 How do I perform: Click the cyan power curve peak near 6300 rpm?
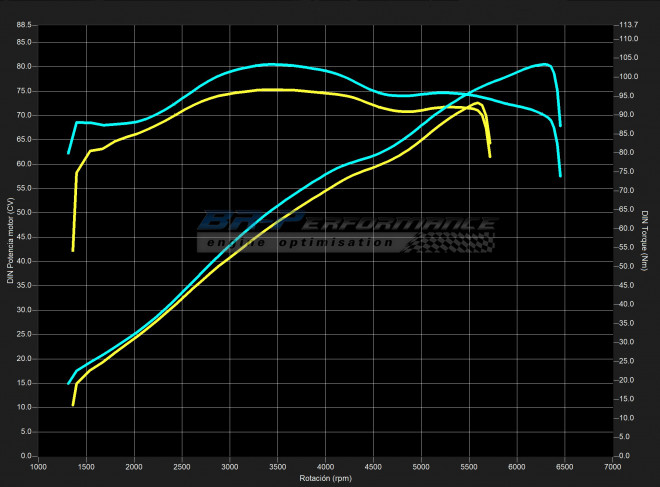pyautogui.click(x=543, y=64)
